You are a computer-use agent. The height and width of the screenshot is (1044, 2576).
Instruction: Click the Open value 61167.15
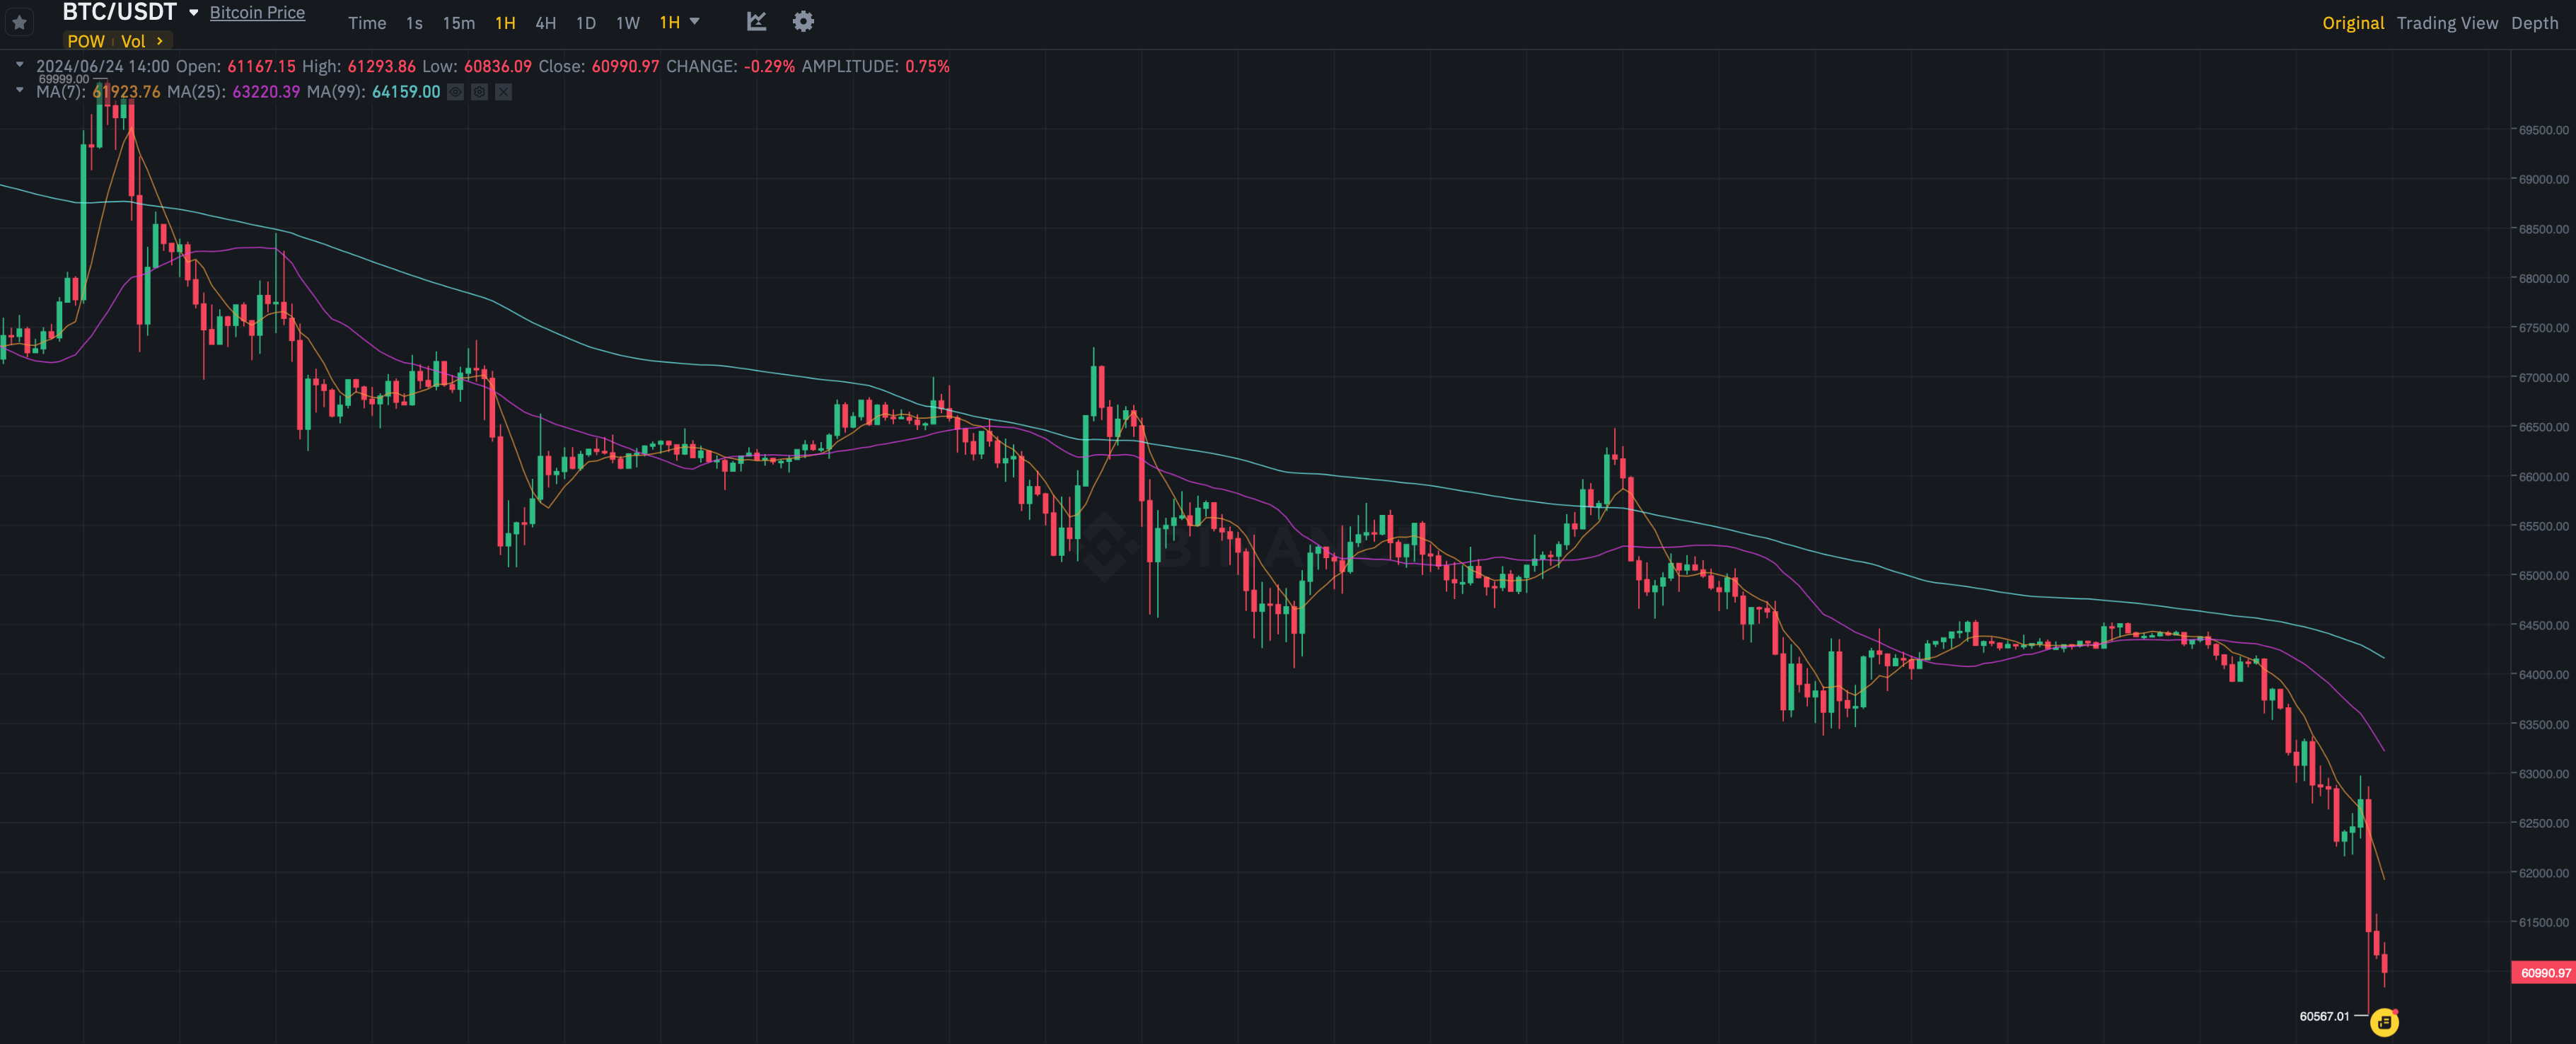point(261,66)
